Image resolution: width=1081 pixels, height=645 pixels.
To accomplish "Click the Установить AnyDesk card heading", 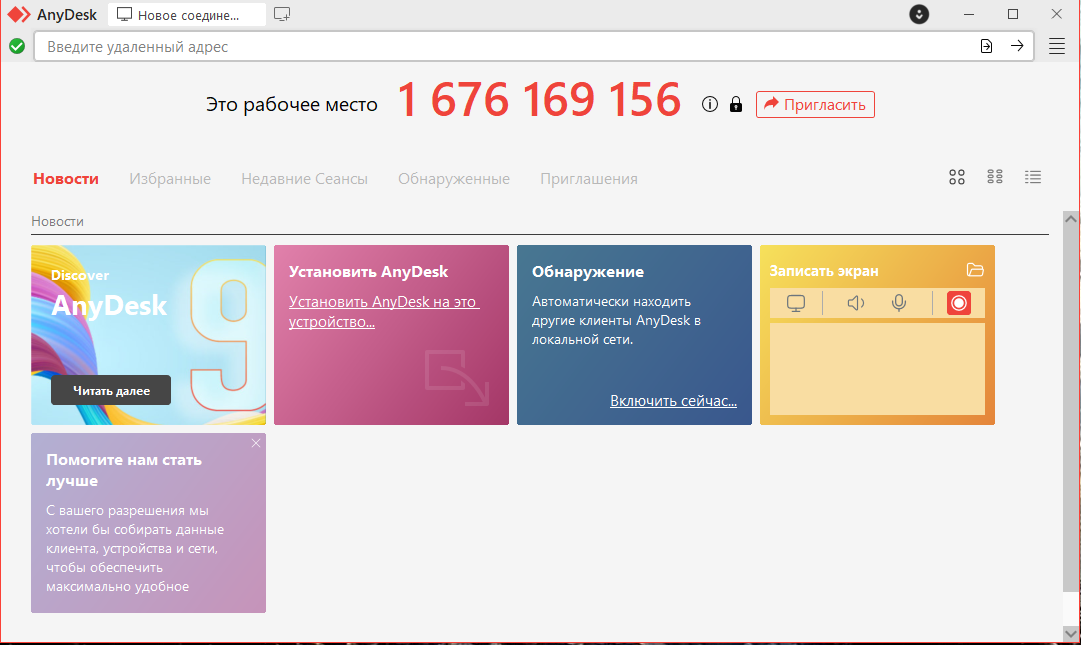I will click(x=368, y=272).
